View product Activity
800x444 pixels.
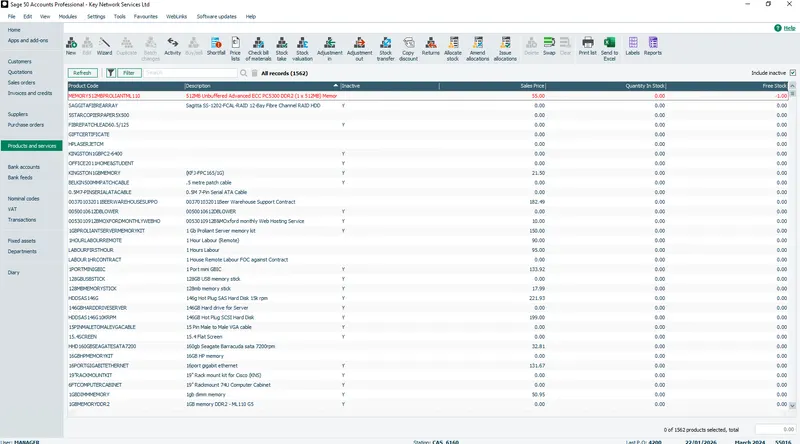[x=172, y=46]
